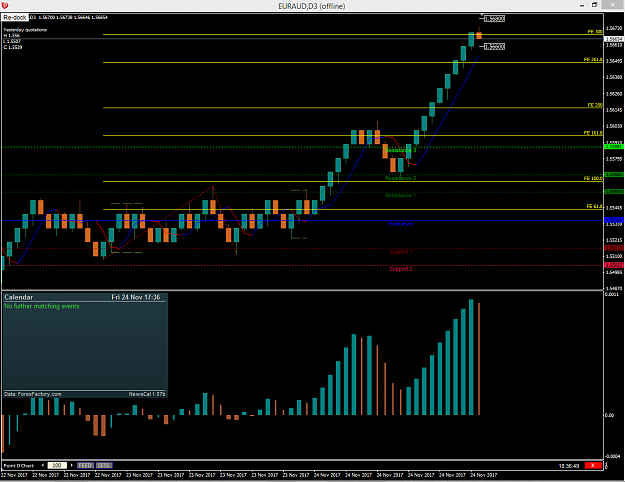Click the upper price label box above candles
Viewport: 625px width, 482px height.
point(494,18)
